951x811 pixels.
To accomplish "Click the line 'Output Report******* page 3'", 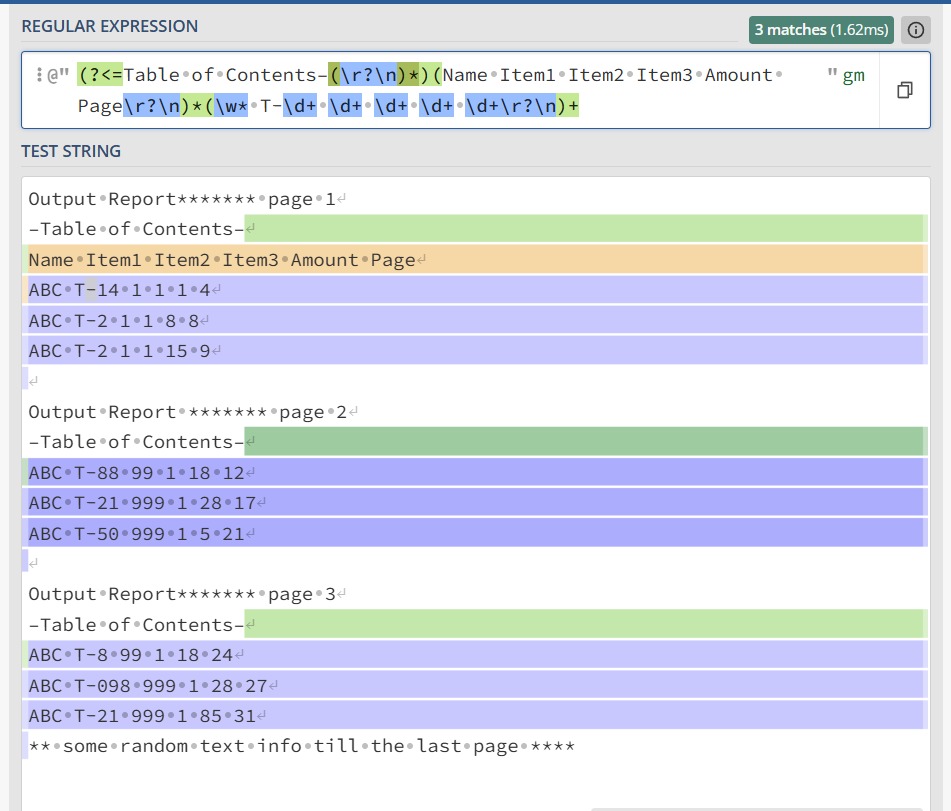I will [182, 594].
